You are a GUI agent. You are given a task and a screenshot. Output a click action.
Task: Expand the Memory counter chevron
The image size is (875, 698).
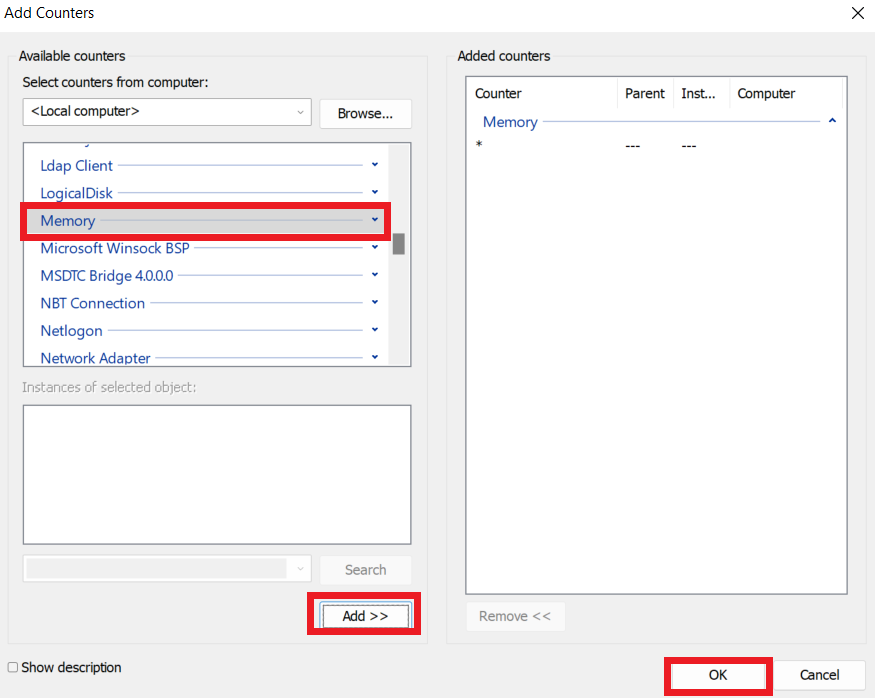coord(375,220)
